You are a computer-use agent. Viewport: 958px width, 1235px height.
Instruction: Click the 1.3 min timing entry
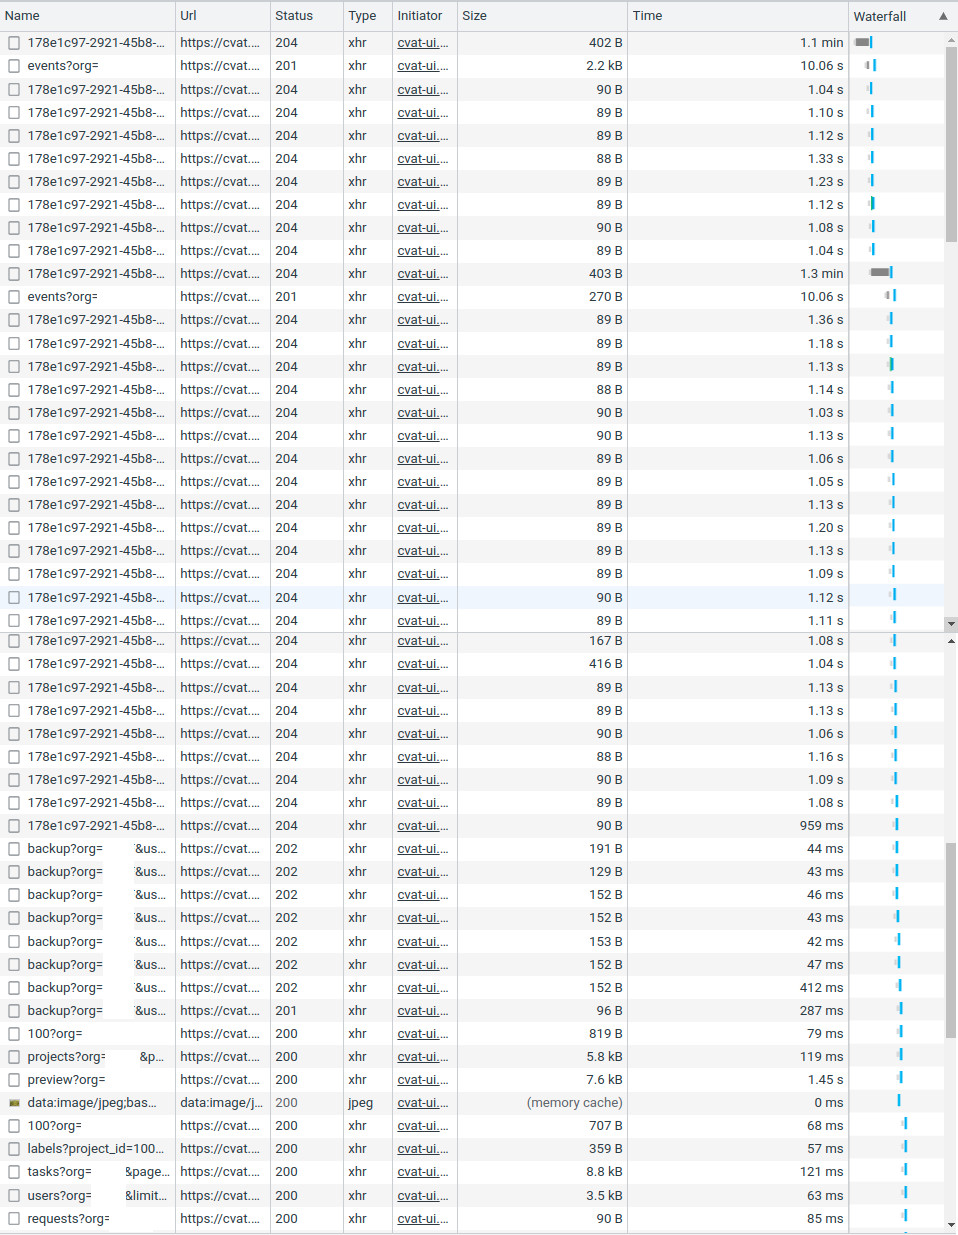click(824, 273)
